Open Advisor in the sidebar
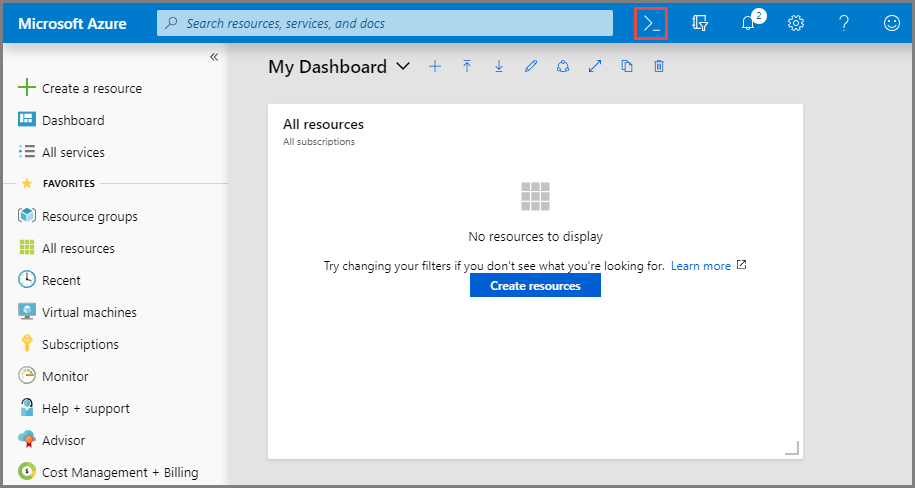This screenshot has width=915, height=488. (63, 441)
